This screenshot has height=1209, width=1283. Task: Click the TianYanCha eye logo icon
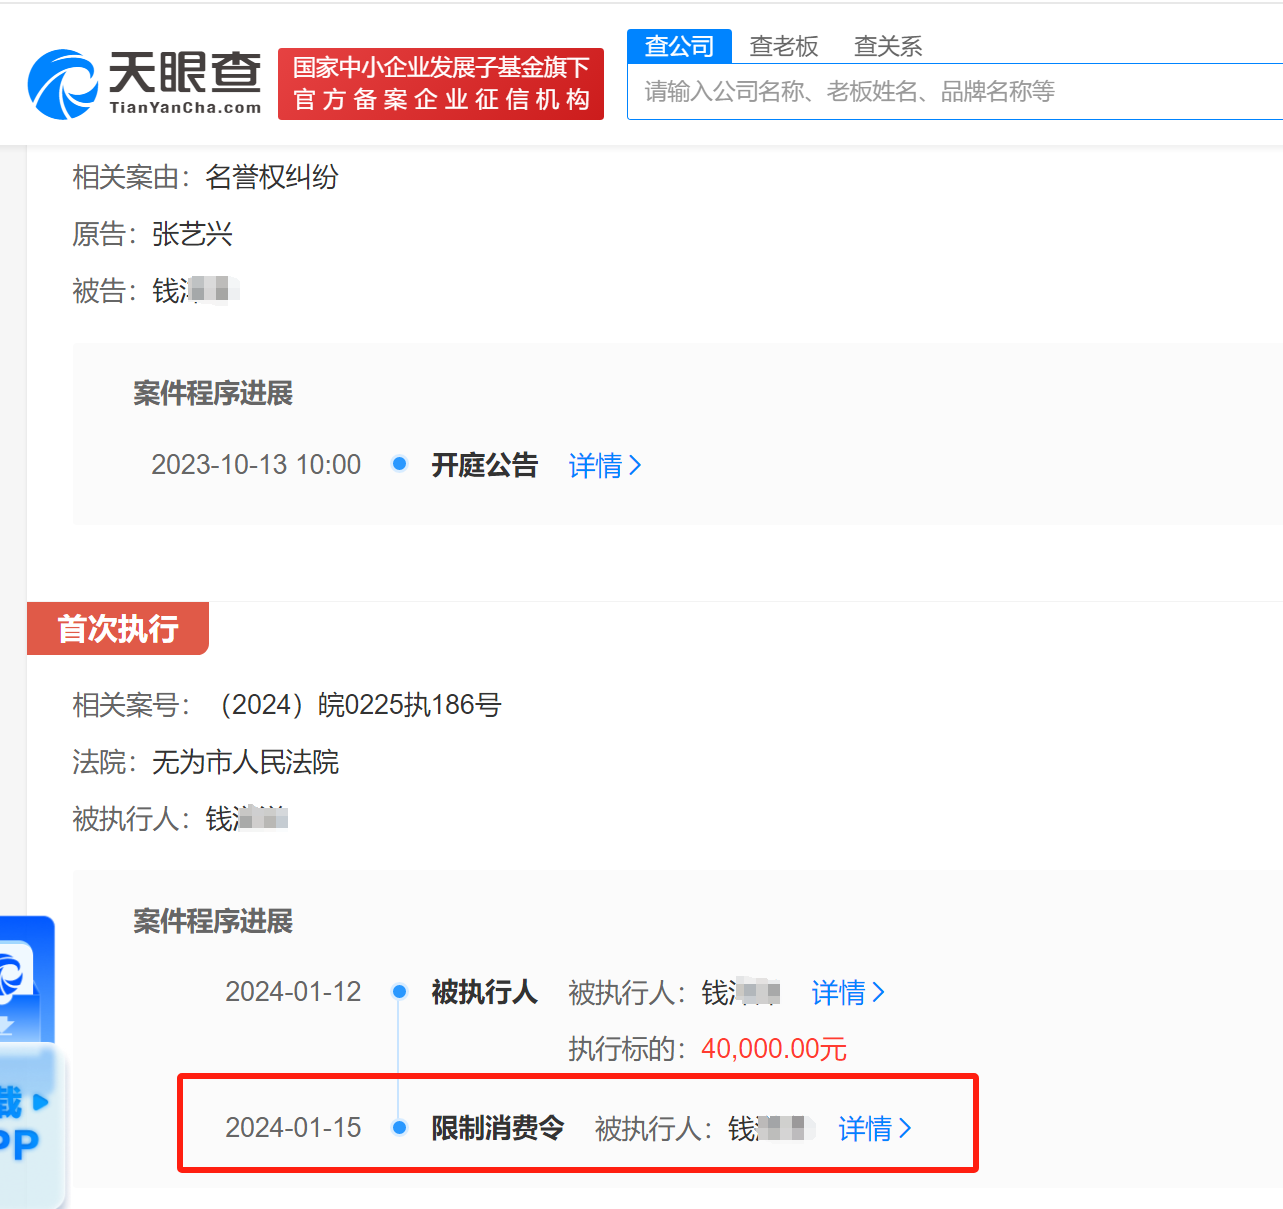(62, 85)
